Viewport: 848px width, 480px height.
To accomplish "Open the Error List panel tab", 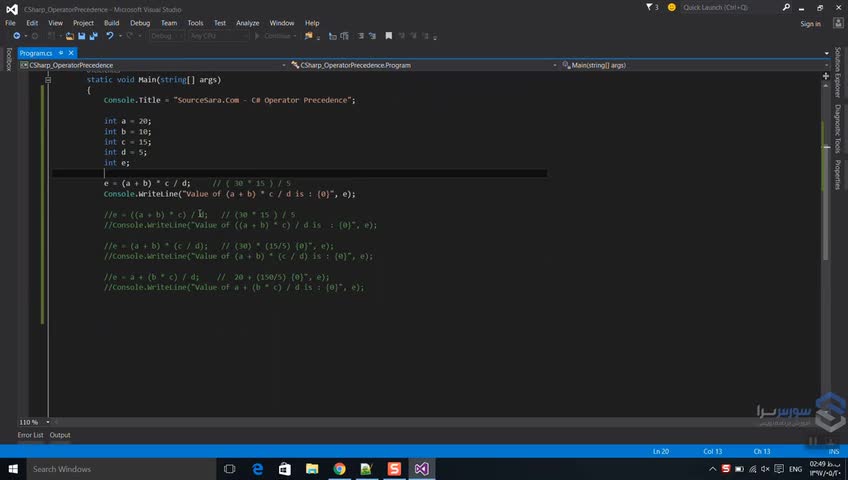I will click(x=30, y=435).
